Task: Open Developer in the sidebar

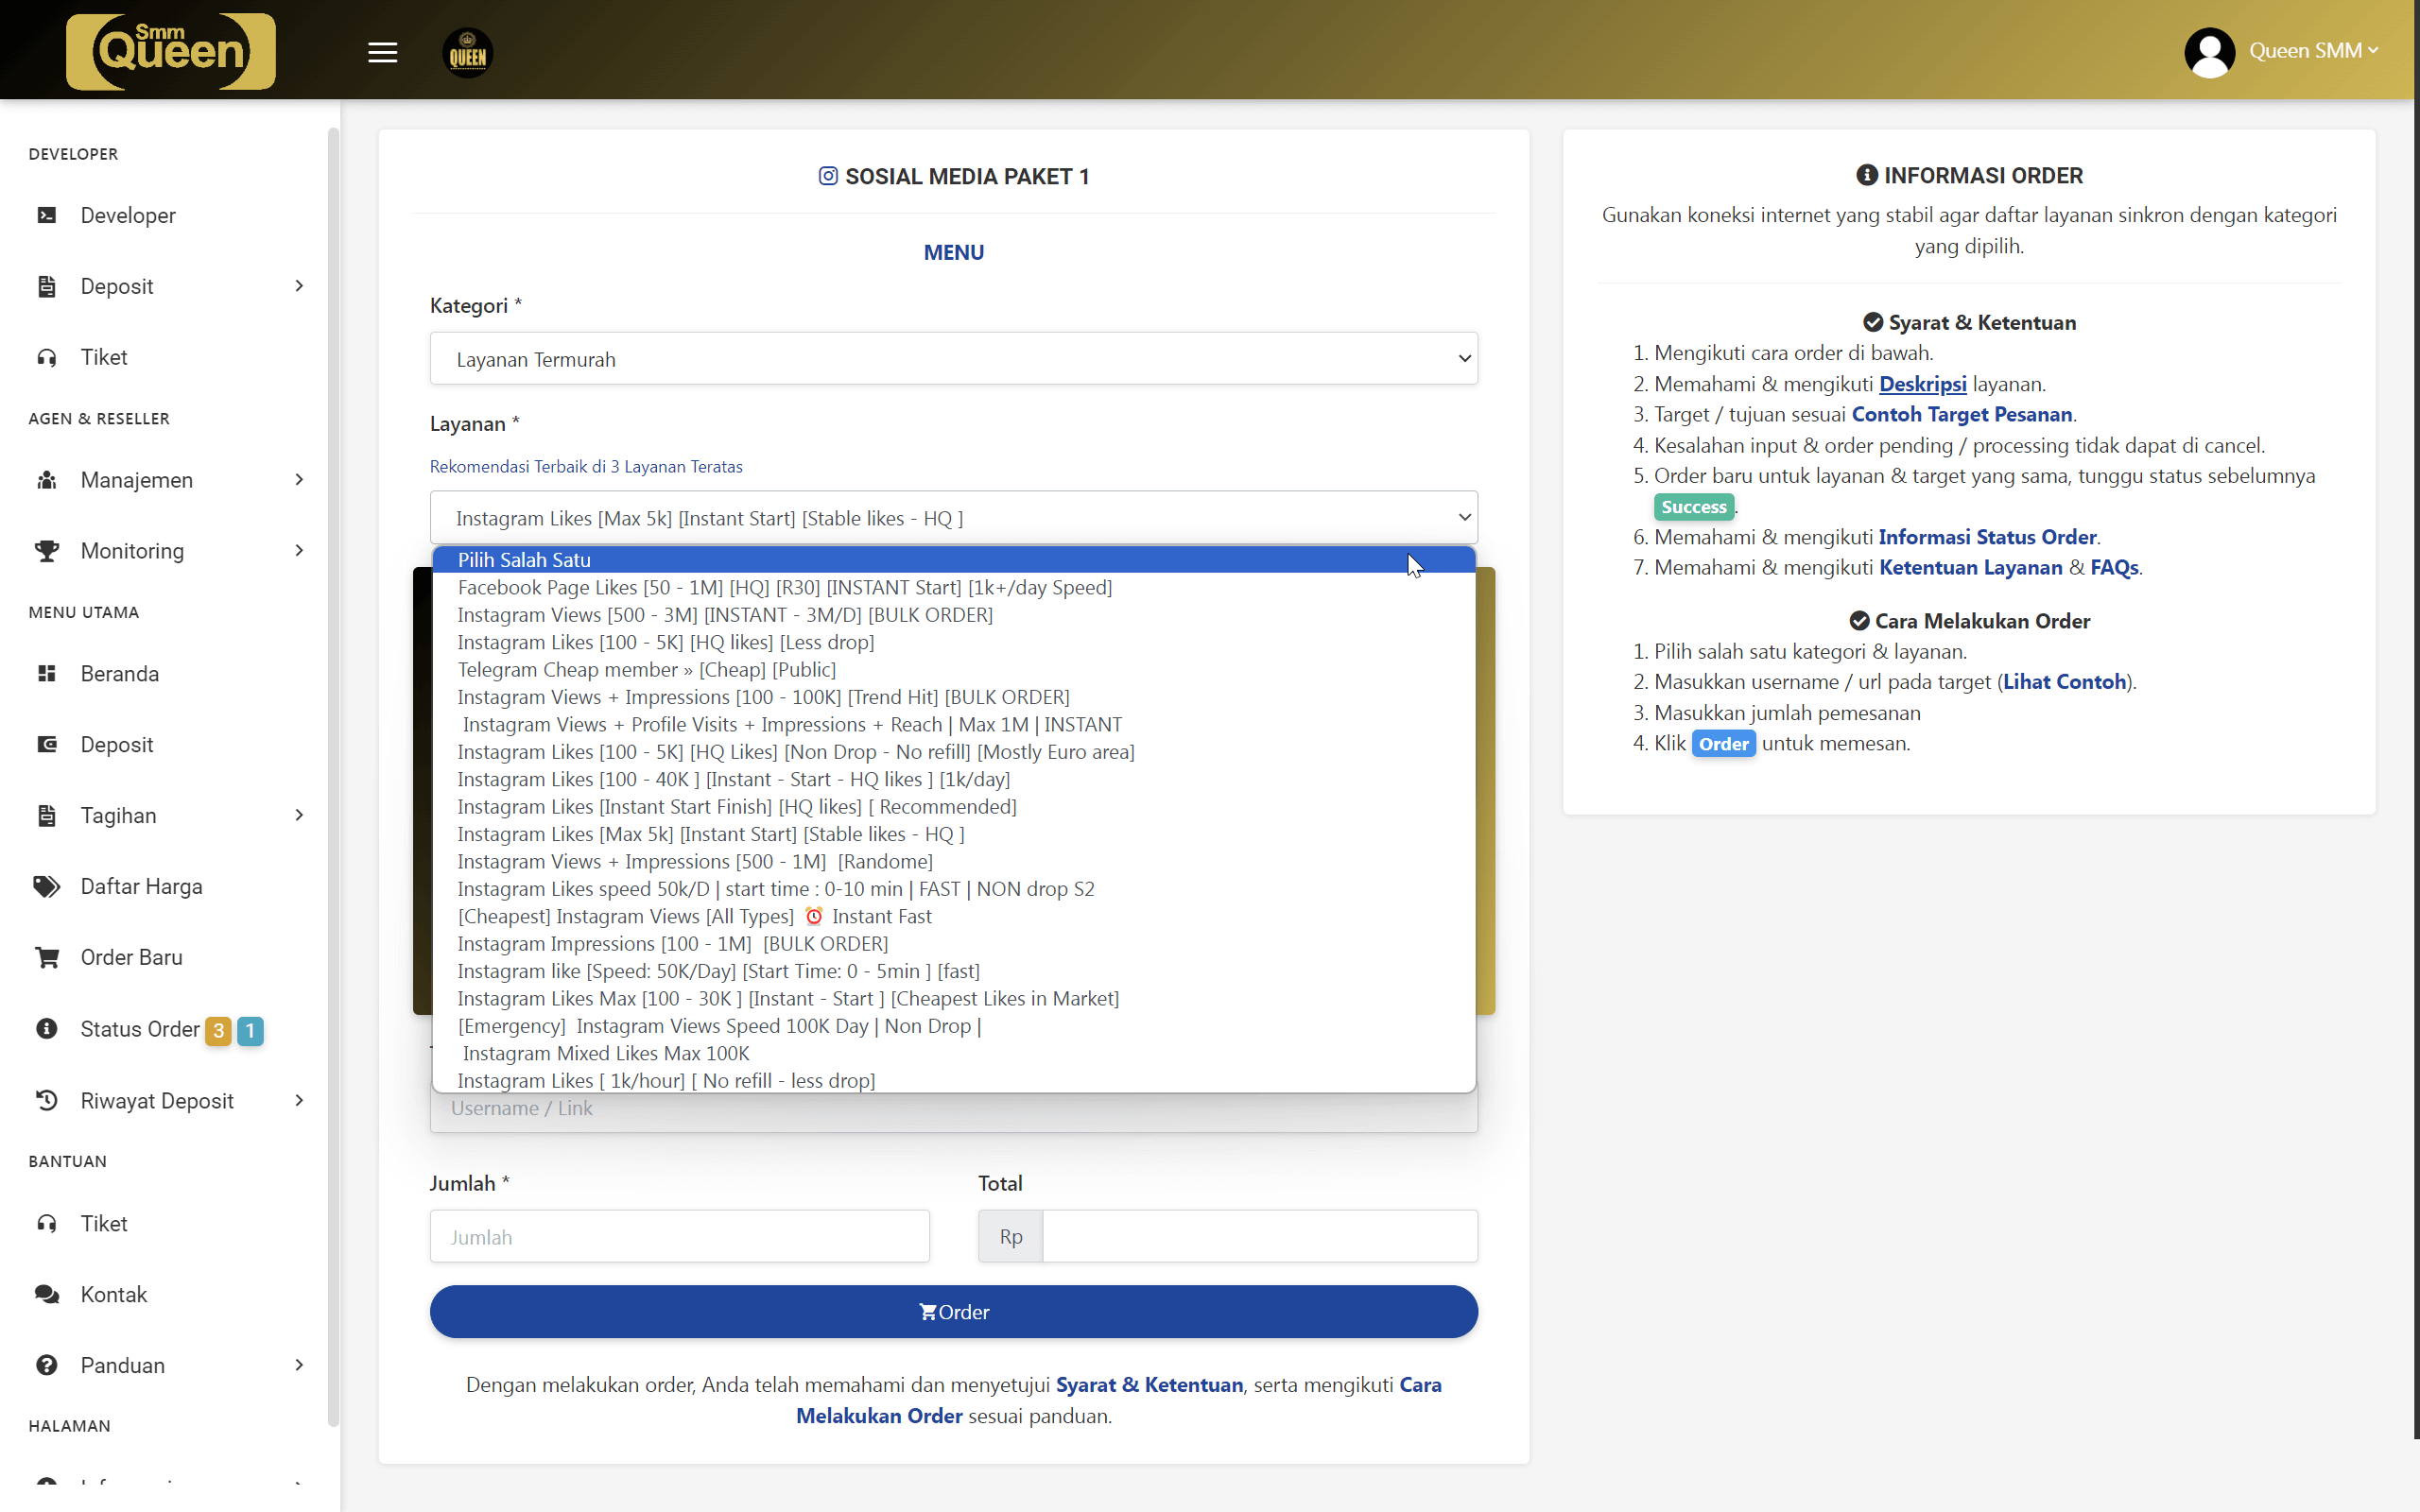Action: pyautogui.click(x=128, y=215)
